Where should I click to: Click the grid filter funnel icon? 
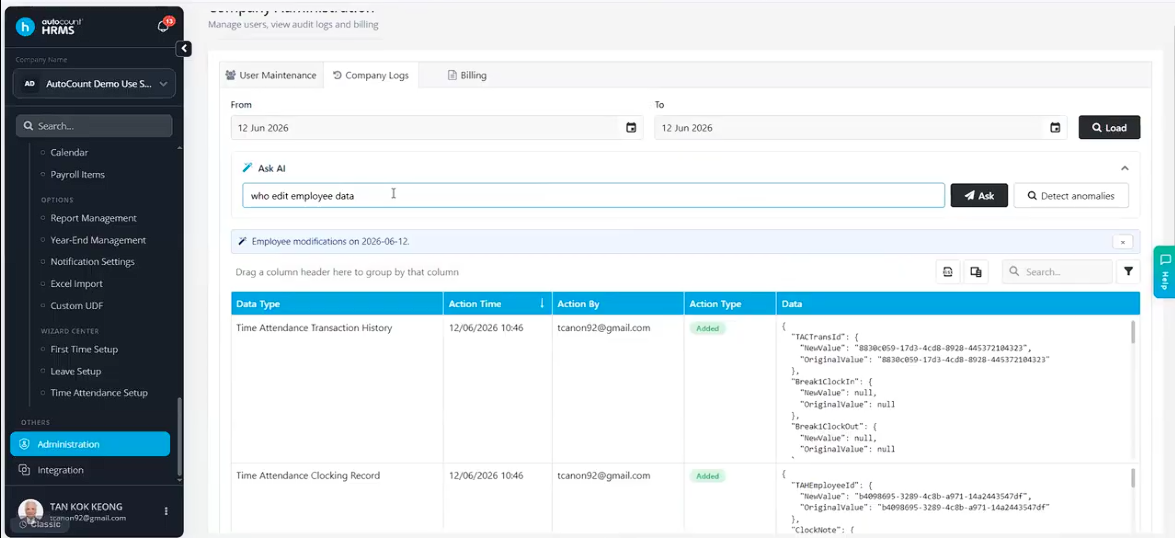pos(1128,272)
